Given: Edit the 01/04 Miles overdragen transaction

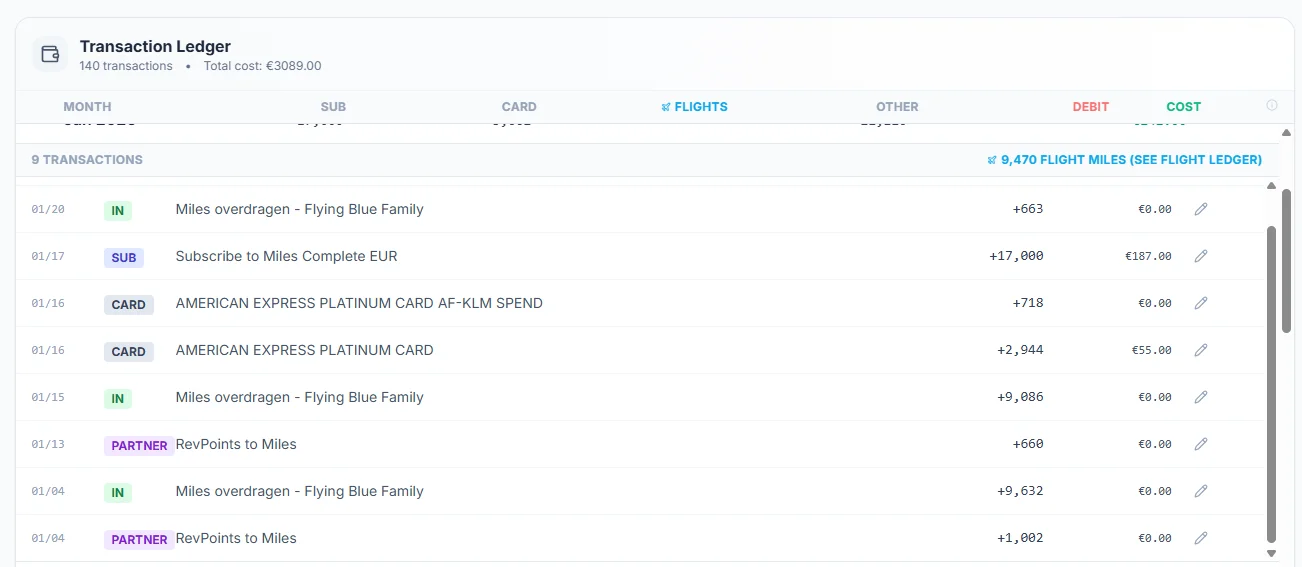Looking at the screenshot, I should tap(1201, 491).
